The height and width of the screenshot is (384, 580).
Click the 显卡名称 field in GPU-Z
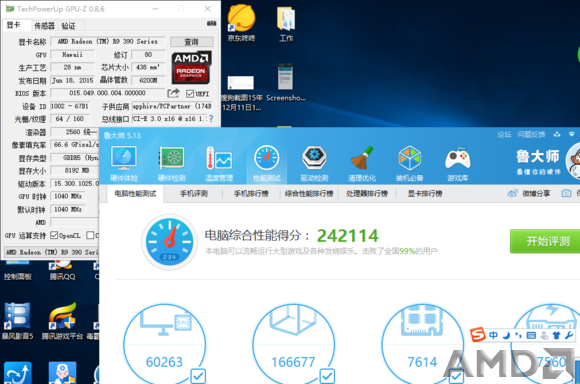pos(108,41)
